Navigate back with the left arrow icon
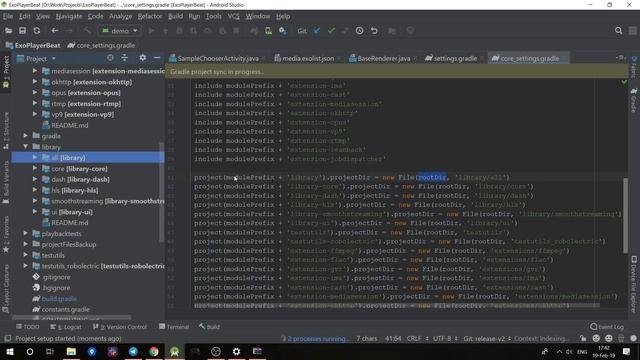Image resolution: width=640 pixels, height=360 pixels. coord(55,31)
